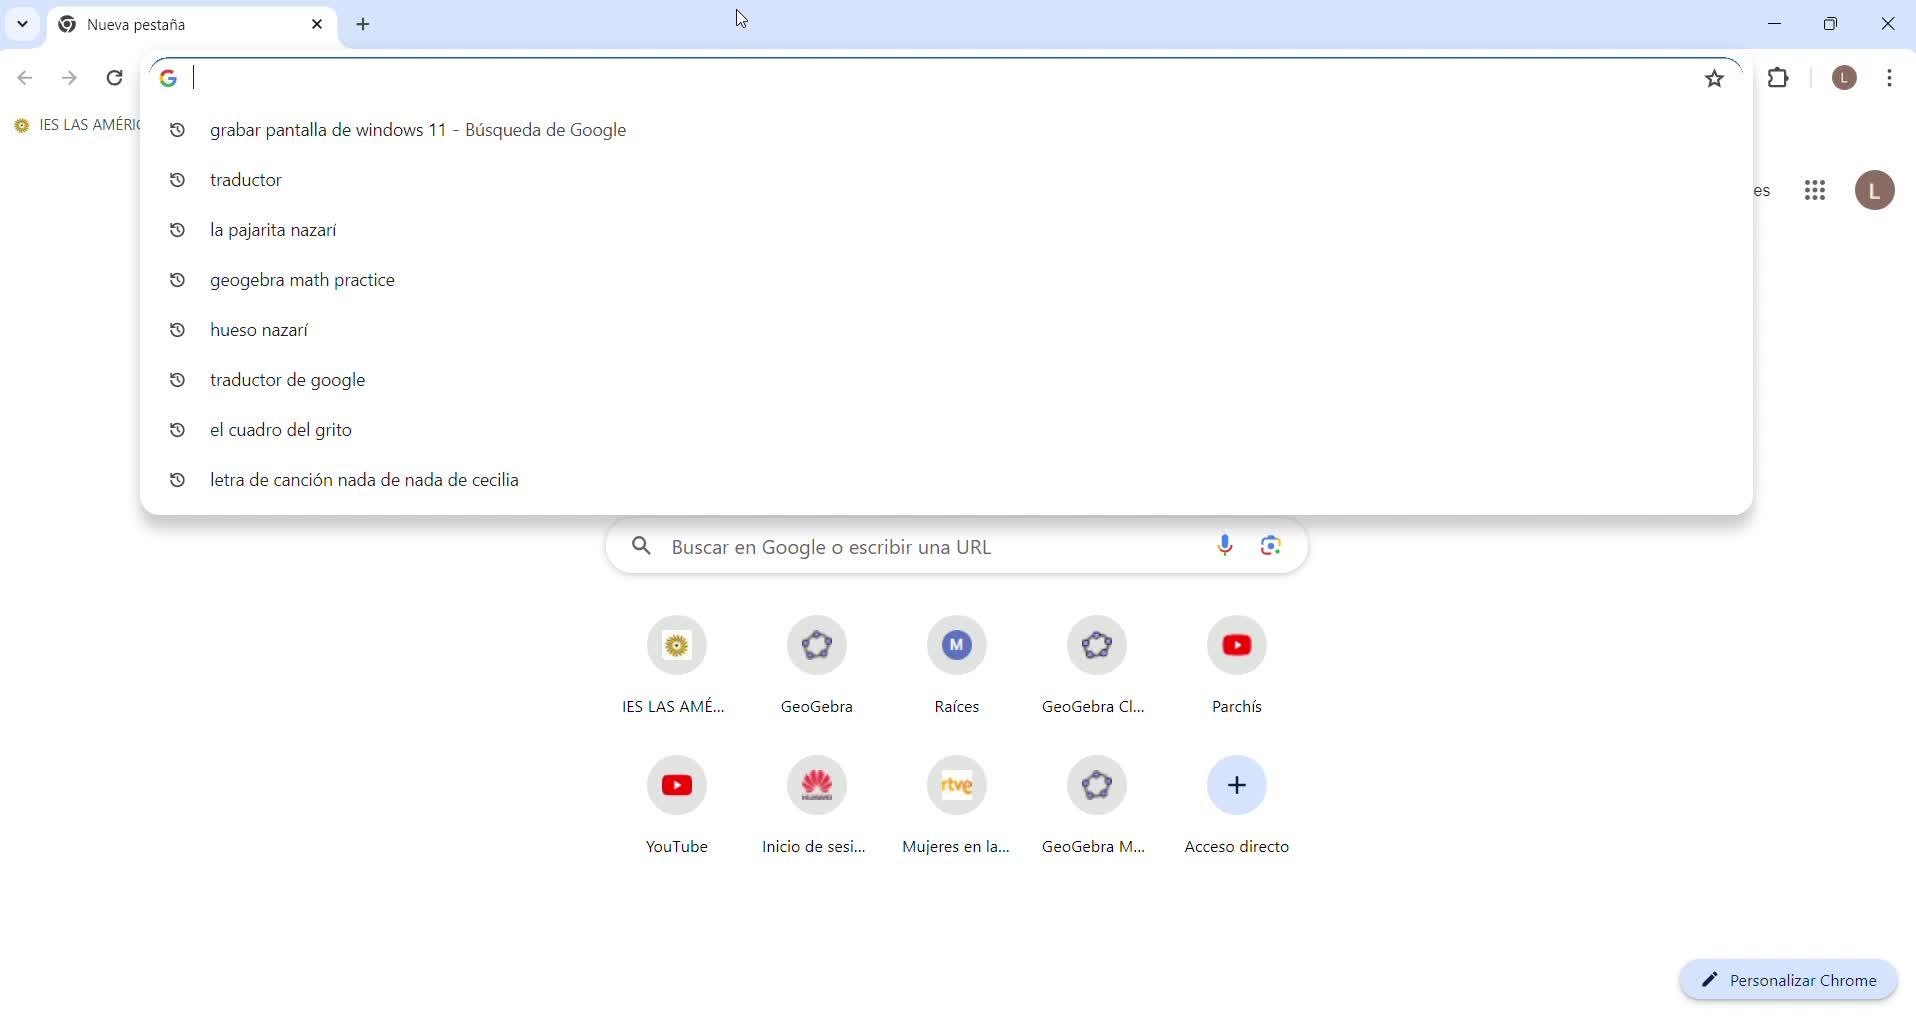Open the GeoGebra M... shortcut

1097,805
